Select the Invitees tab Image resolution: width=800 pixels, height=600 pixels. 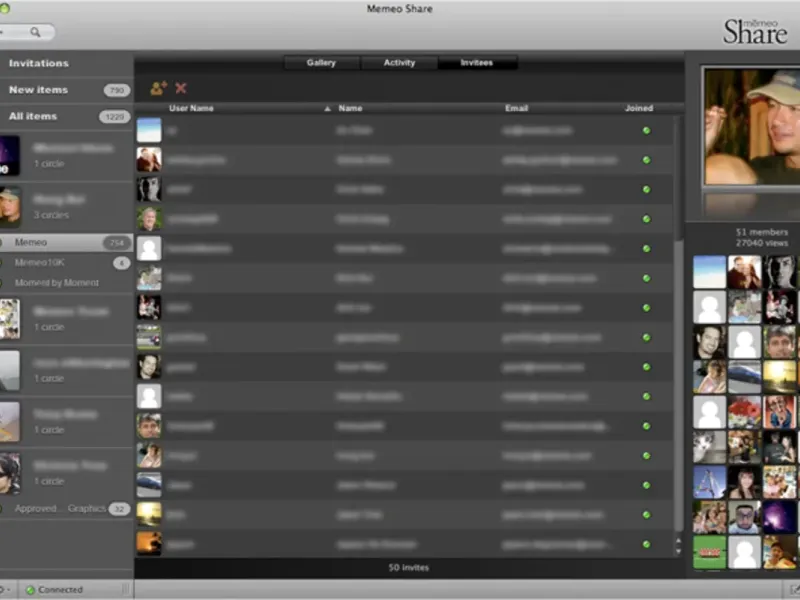coord(477,63)
